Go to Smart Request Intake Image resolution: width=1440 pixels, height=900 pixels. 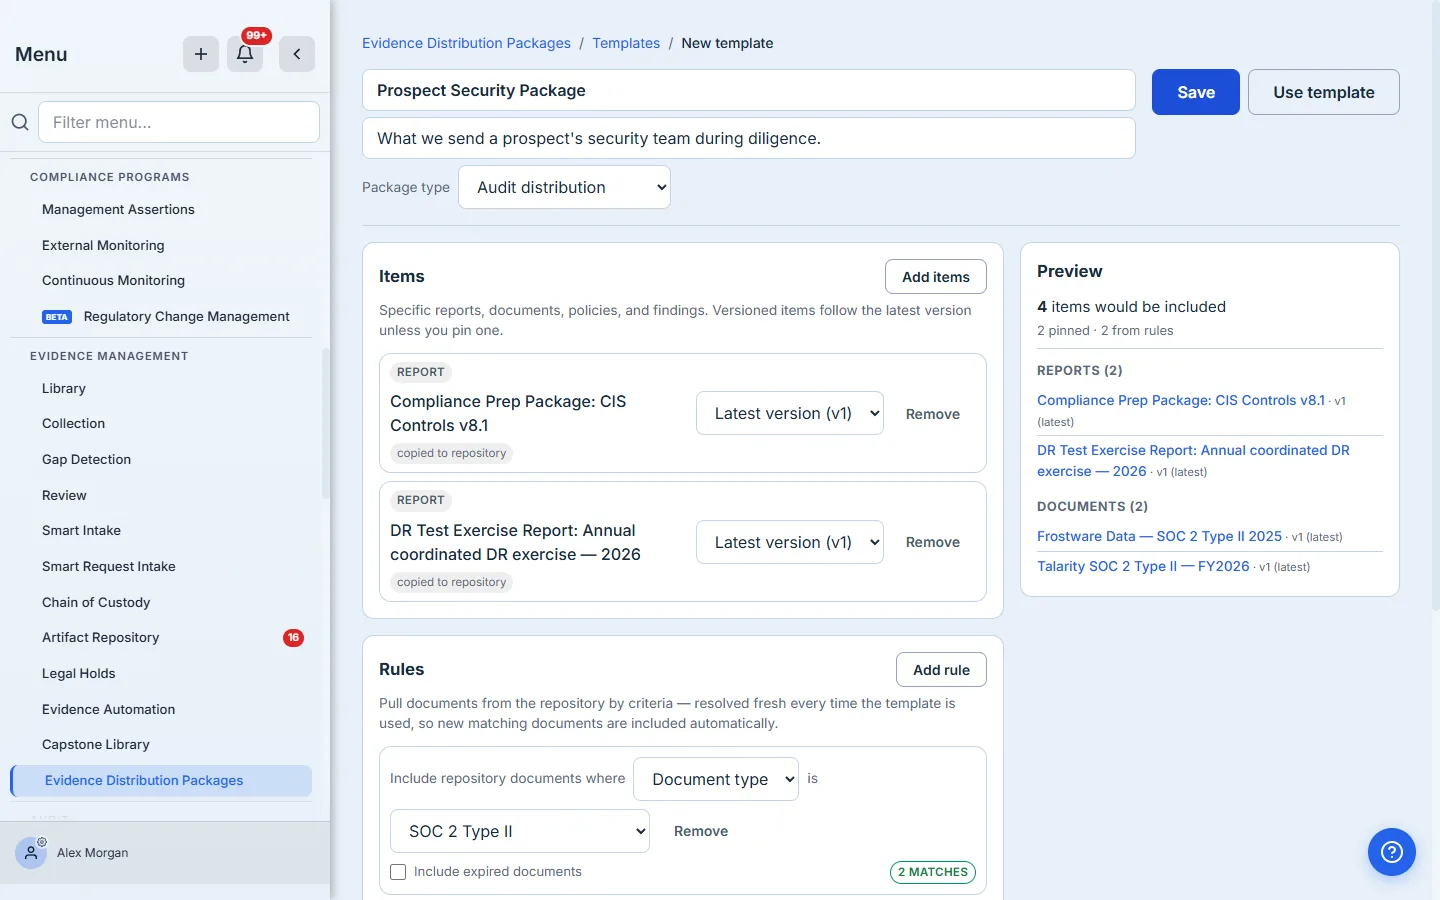click(108, 567)
